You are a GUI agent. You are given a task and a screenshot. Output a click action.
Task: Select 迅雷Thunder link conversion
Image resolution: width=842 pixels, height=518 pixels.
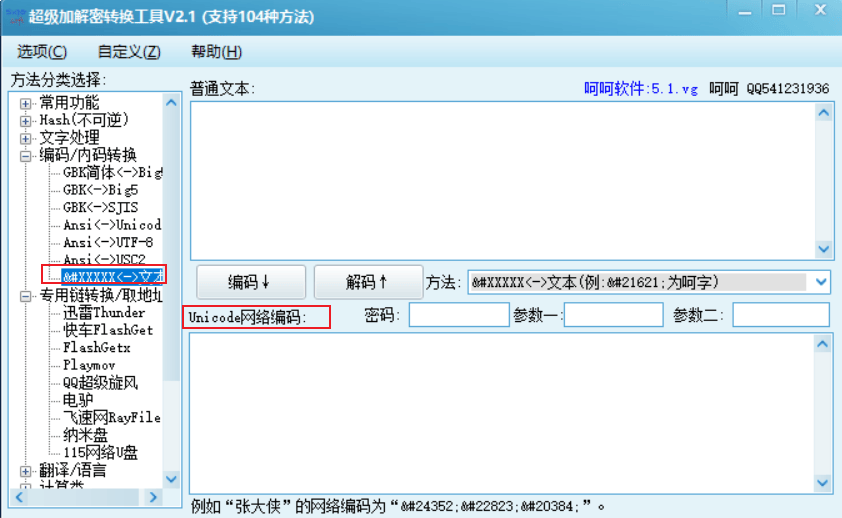(104, 312)
